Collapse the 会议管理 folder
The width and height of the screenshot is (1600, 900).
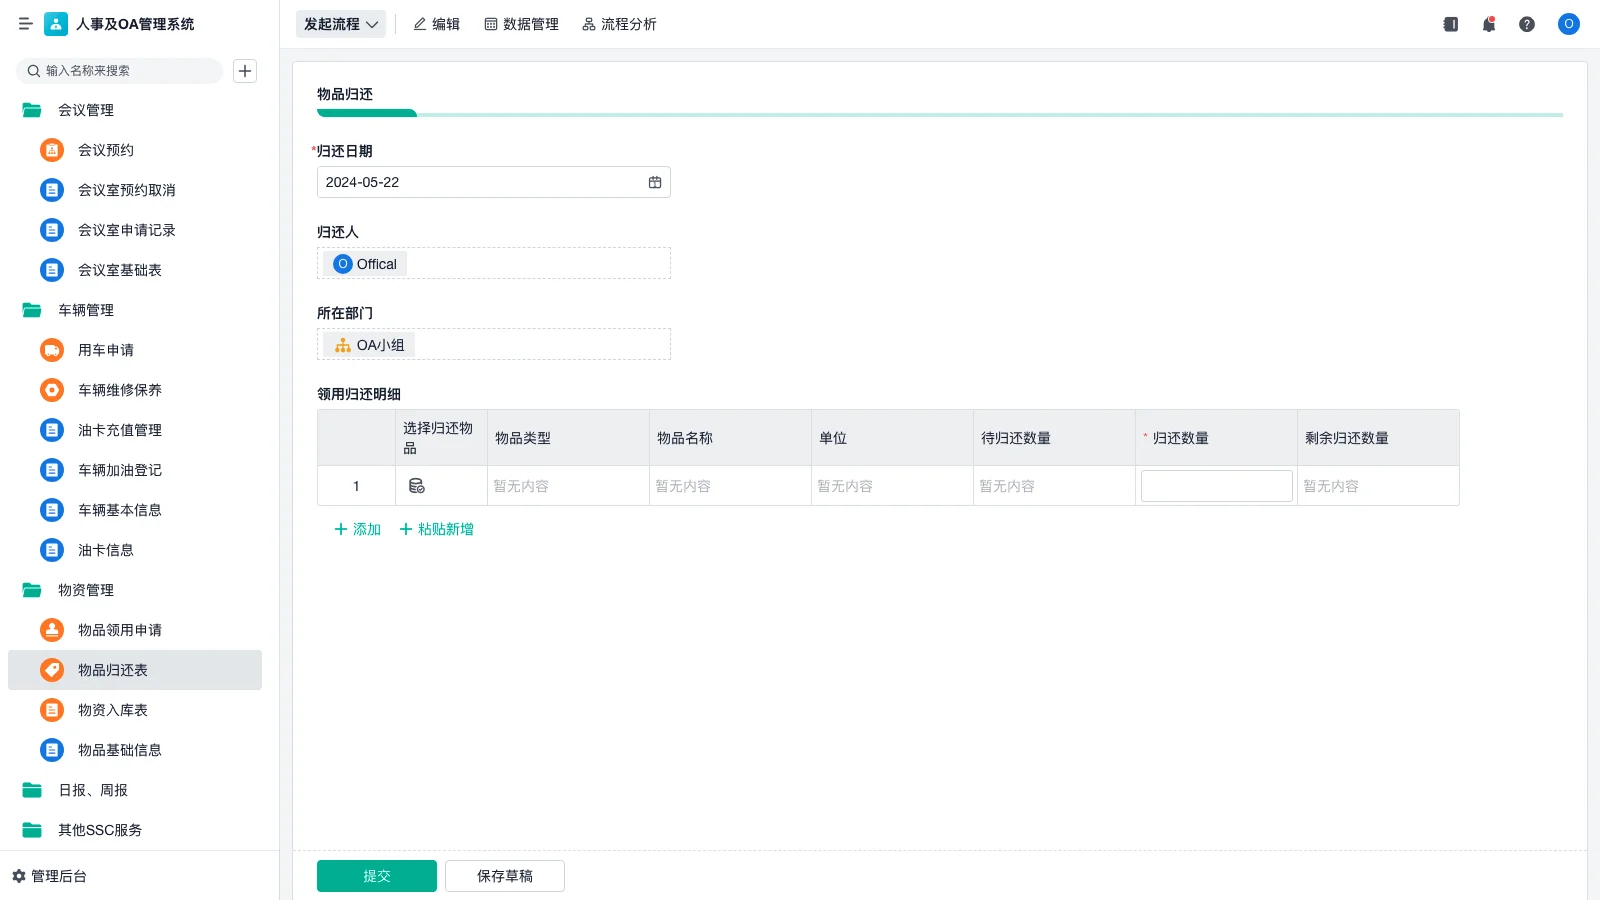coord(32,110)
